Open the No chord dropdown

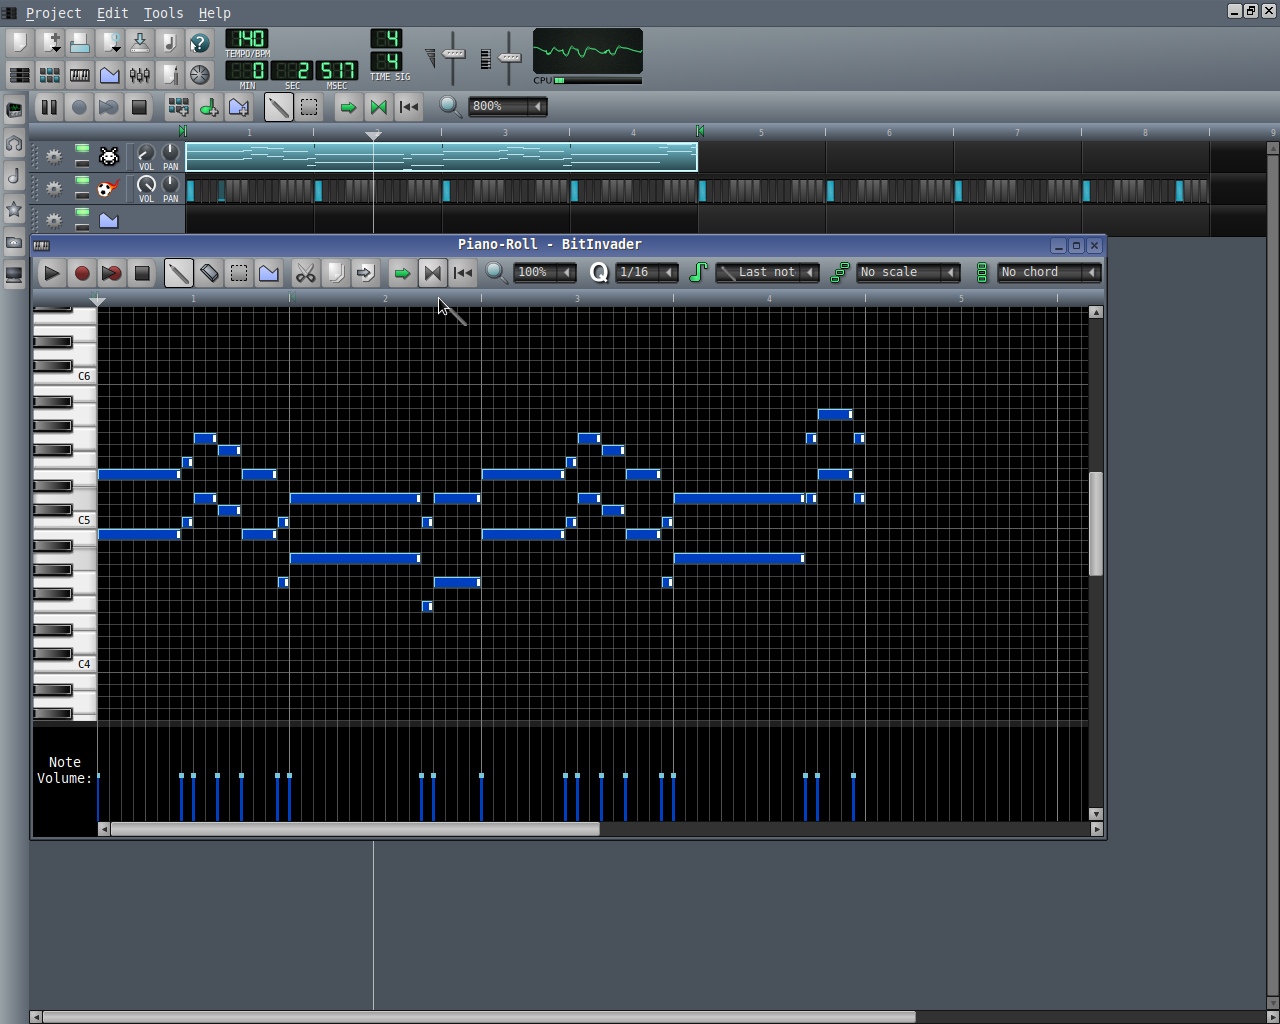(1049, 273)
